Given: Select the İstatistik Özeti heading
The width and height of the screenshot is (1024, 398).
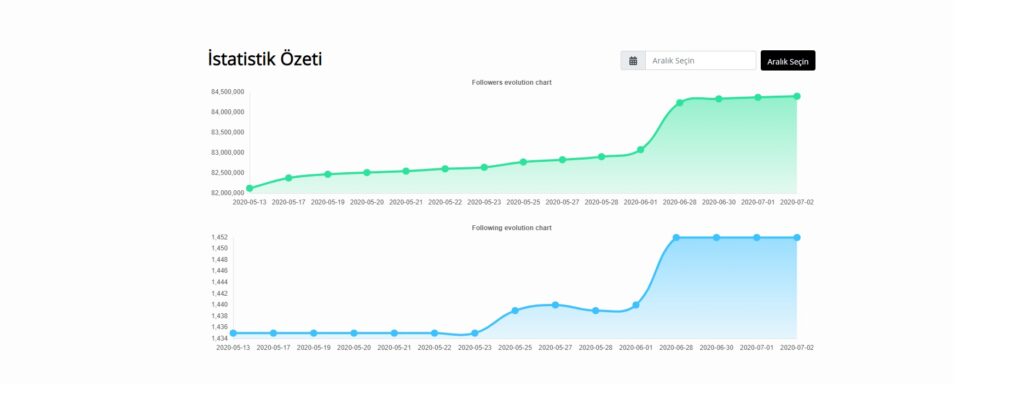Looking at the screenshot, I should (265, 59).
